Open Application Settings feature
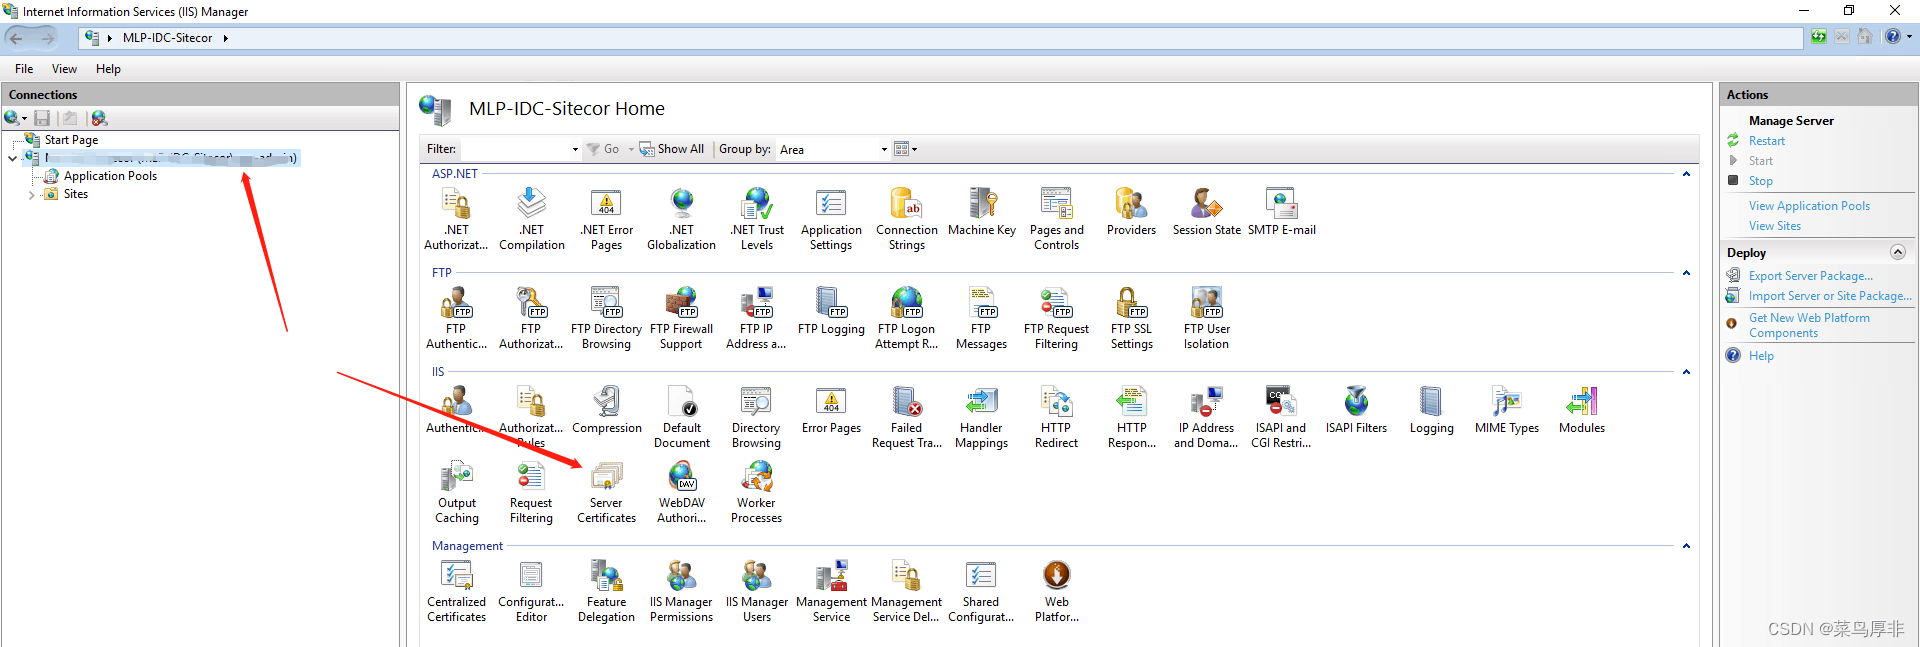This screenshot has width=1920, height=647. [831, 219]
